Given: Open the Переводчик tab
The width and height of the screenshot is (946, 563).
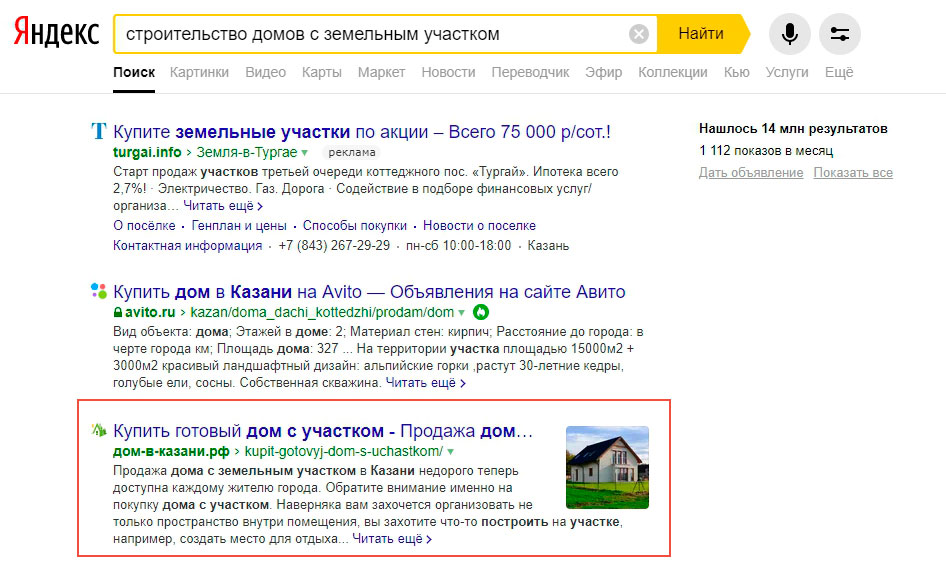Looking at the screenshot, I should click(x=530, y=72).
